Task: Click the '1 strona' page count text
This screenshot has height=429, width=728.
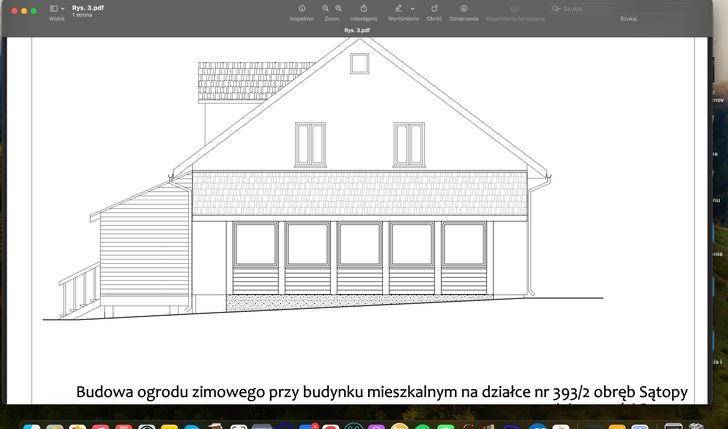Action: click(82, 15)
